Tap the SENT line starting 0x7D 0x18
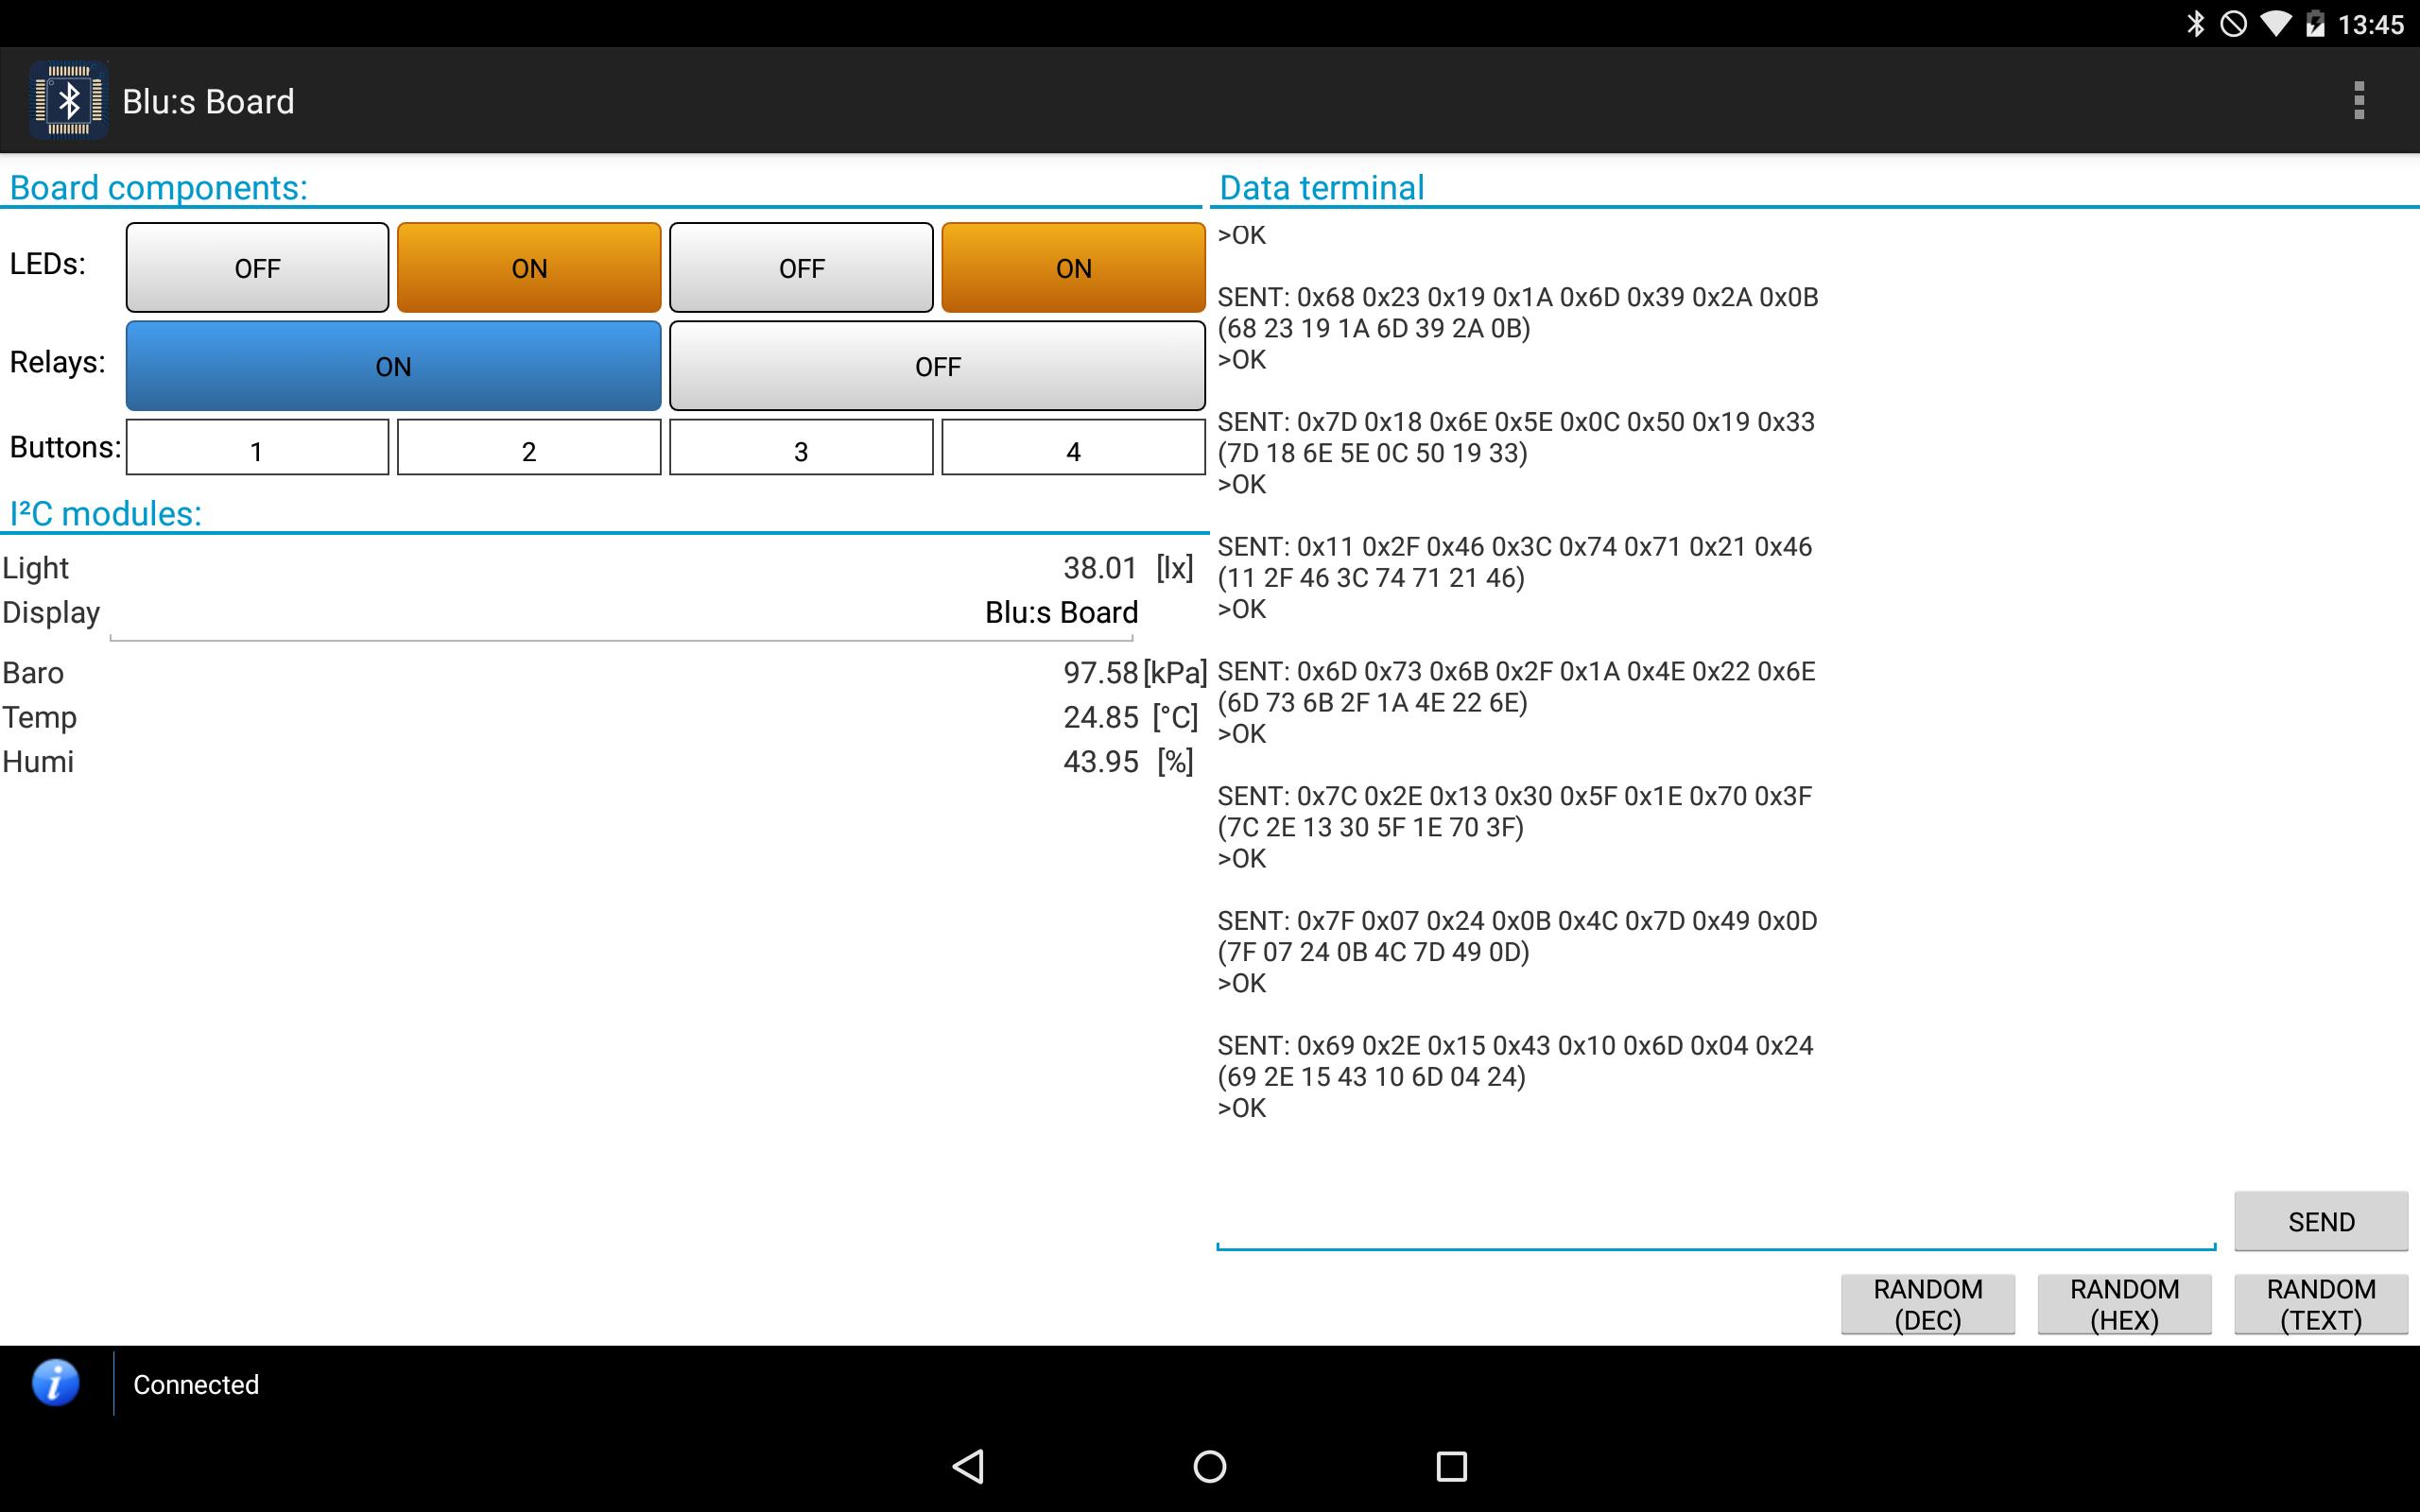 point(1515,421)
